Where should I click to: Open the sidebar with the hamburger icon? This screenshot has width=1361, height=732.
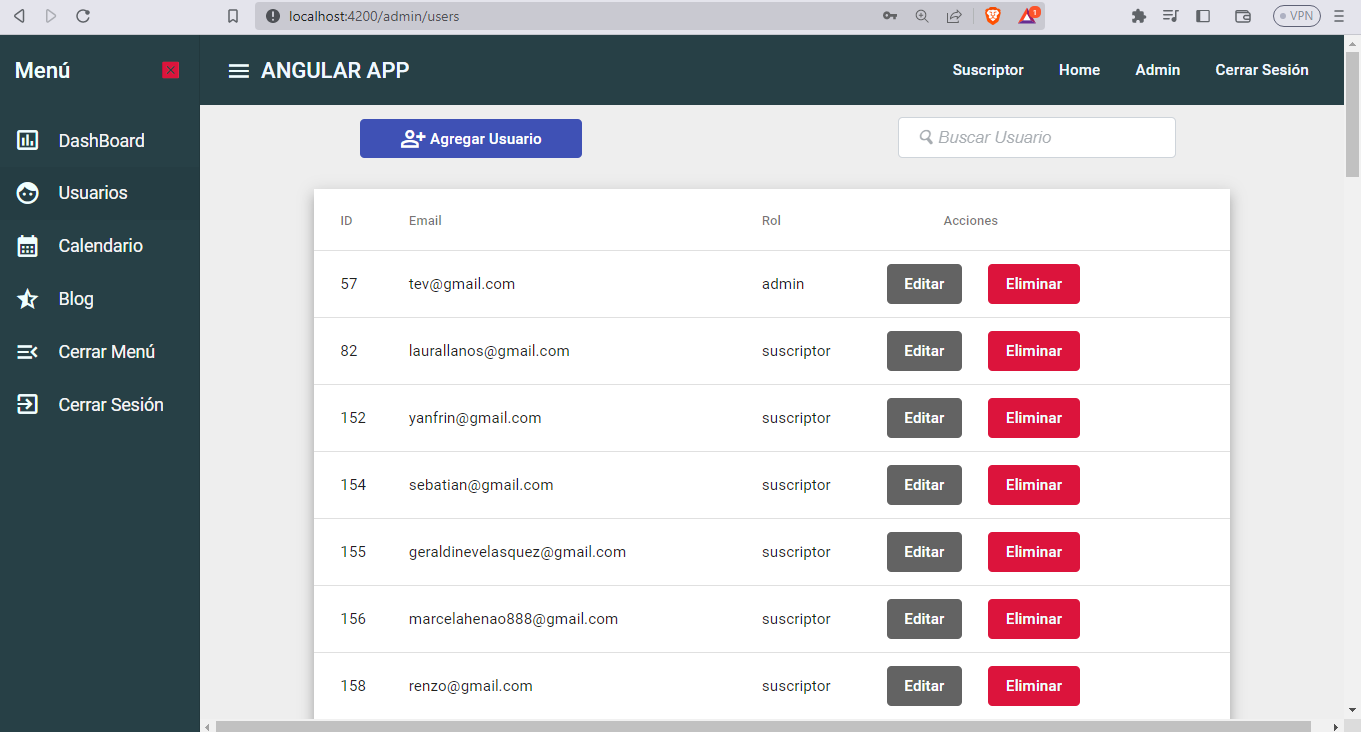coord(238,70)
